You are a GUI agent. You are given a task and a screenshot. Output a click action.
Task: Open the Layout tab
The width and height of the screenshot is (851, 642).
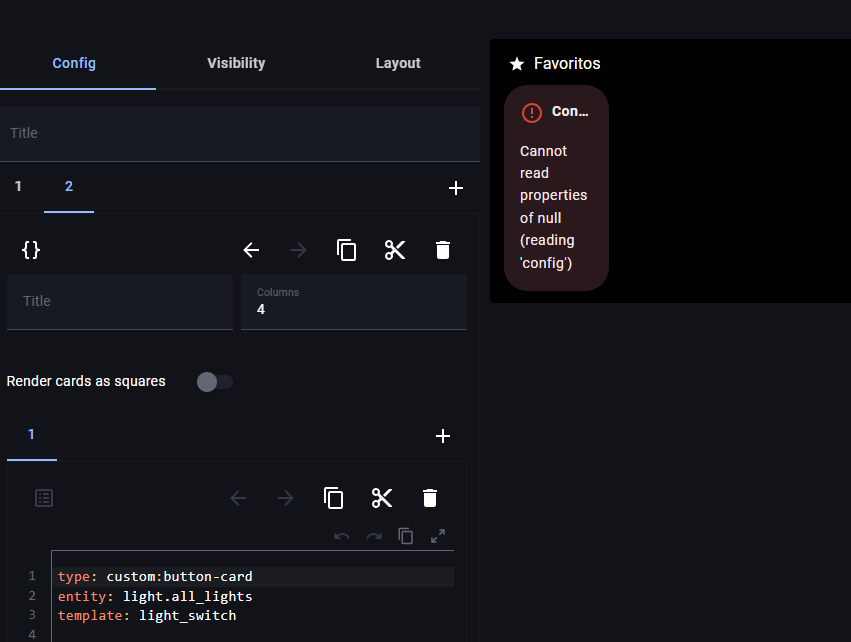(x=398, y=63)
